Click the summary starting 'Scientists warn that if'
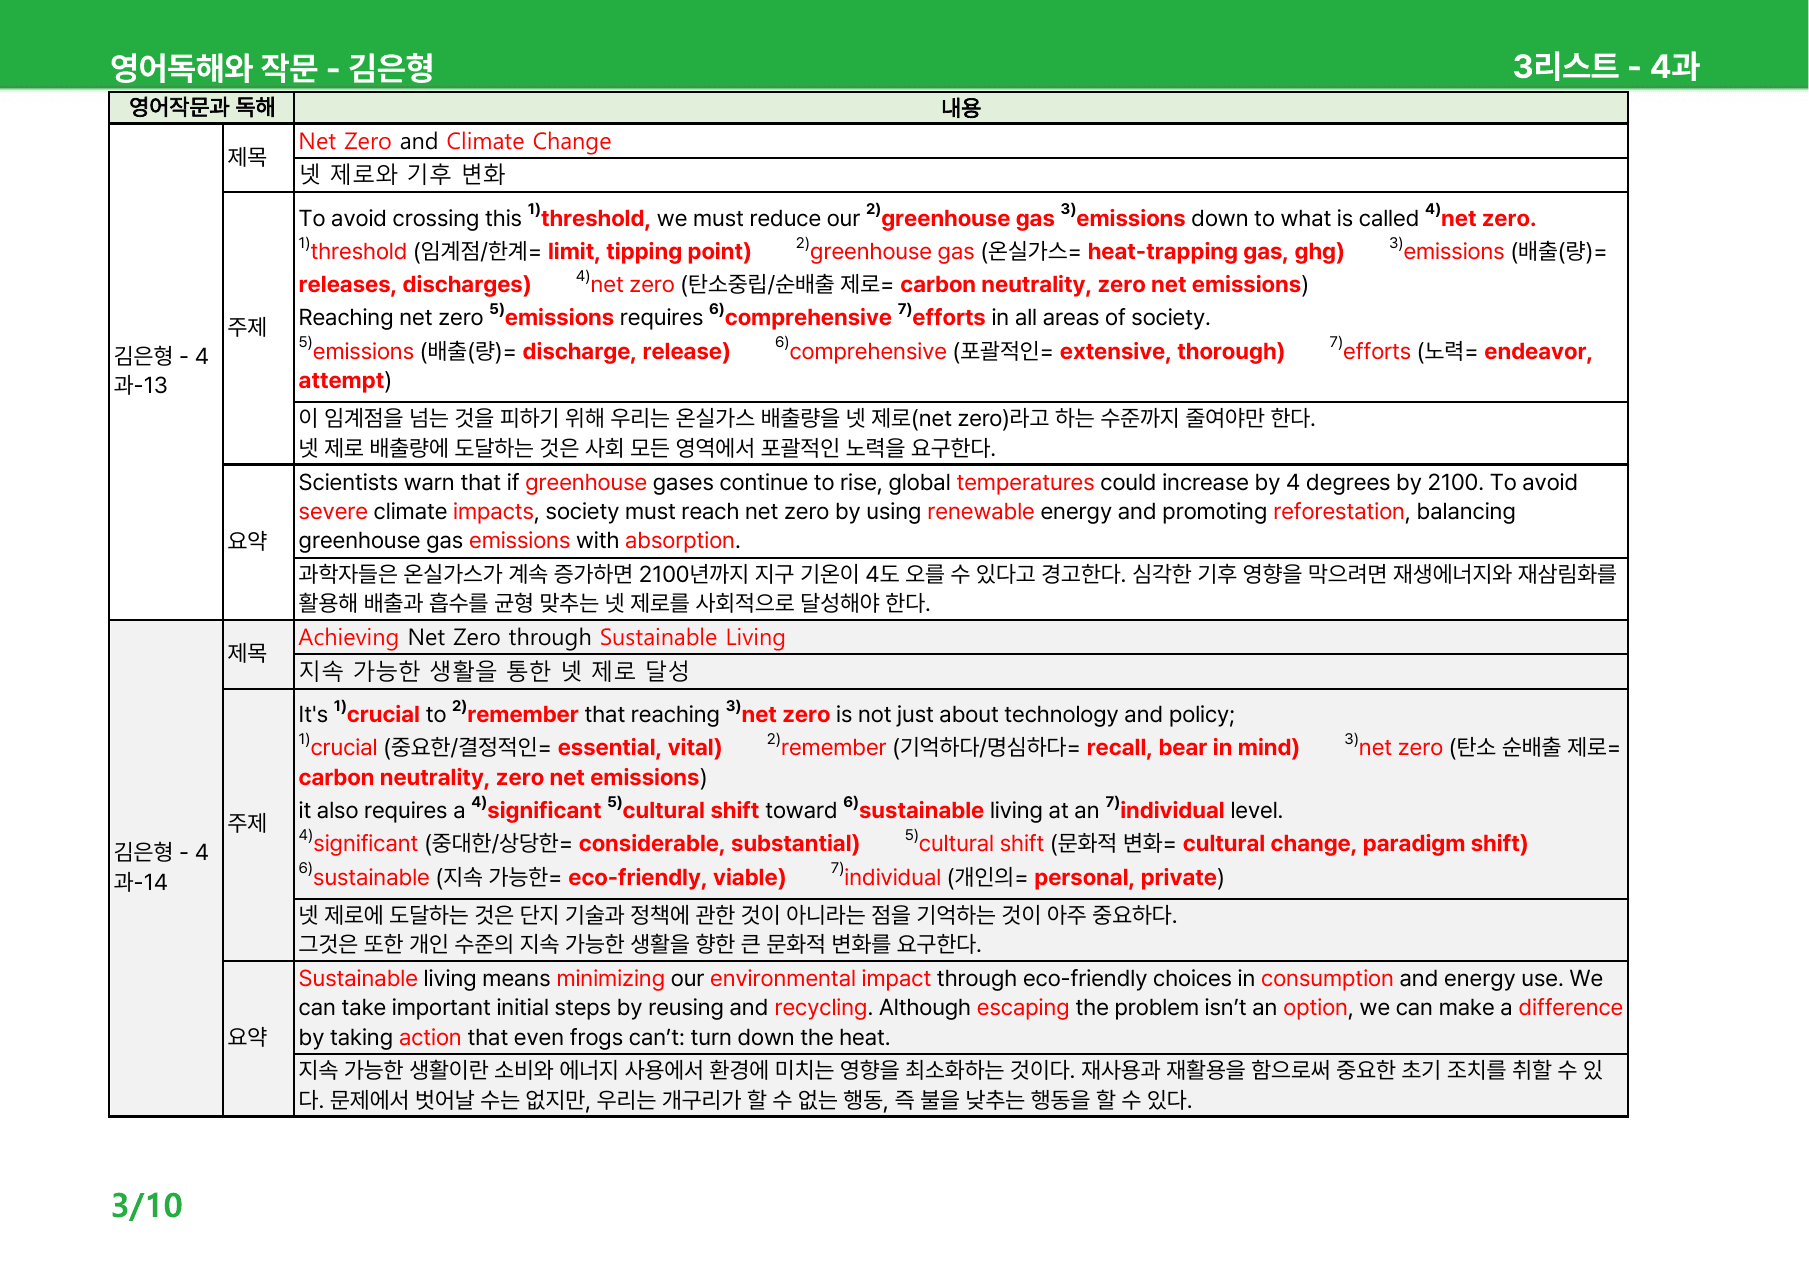Image resolution: width=1809 pixels, height=1279 pixels. 938,511
